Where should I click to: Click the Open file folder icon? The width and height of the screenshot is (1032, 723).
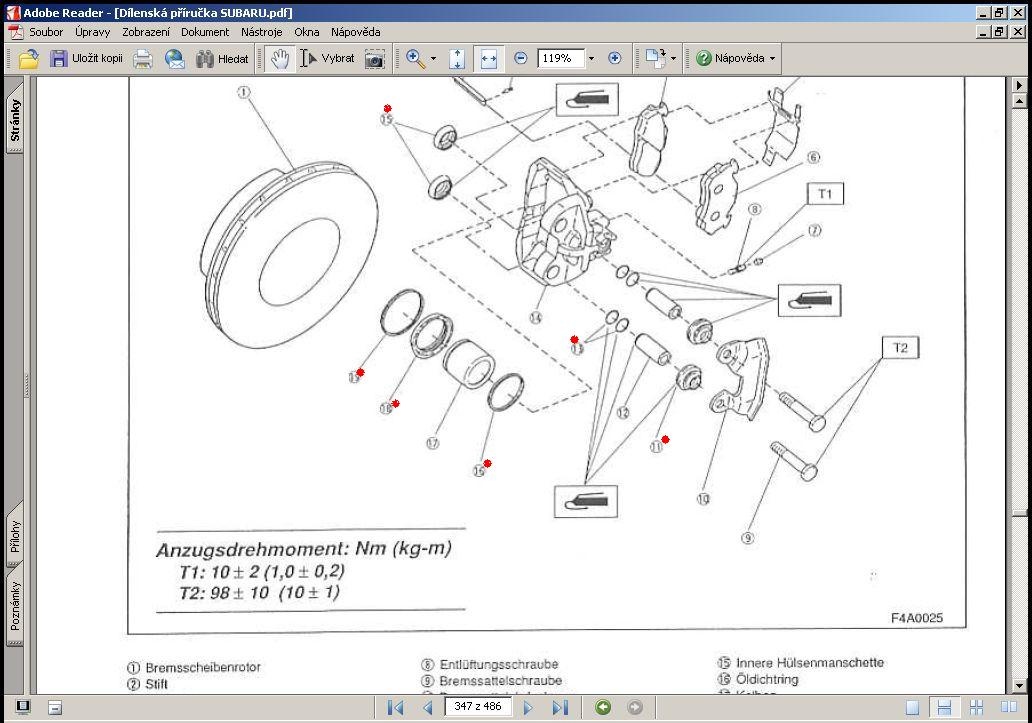(28, 59)
